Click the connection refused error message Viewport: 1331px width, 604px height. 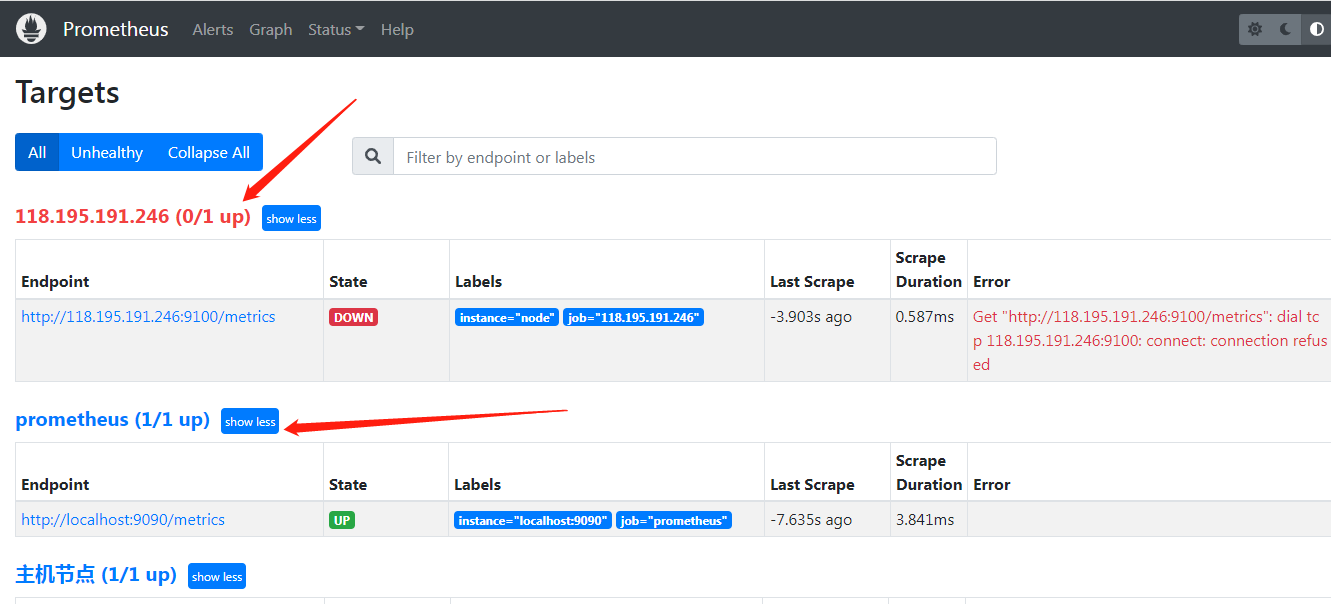[1150, 340]
